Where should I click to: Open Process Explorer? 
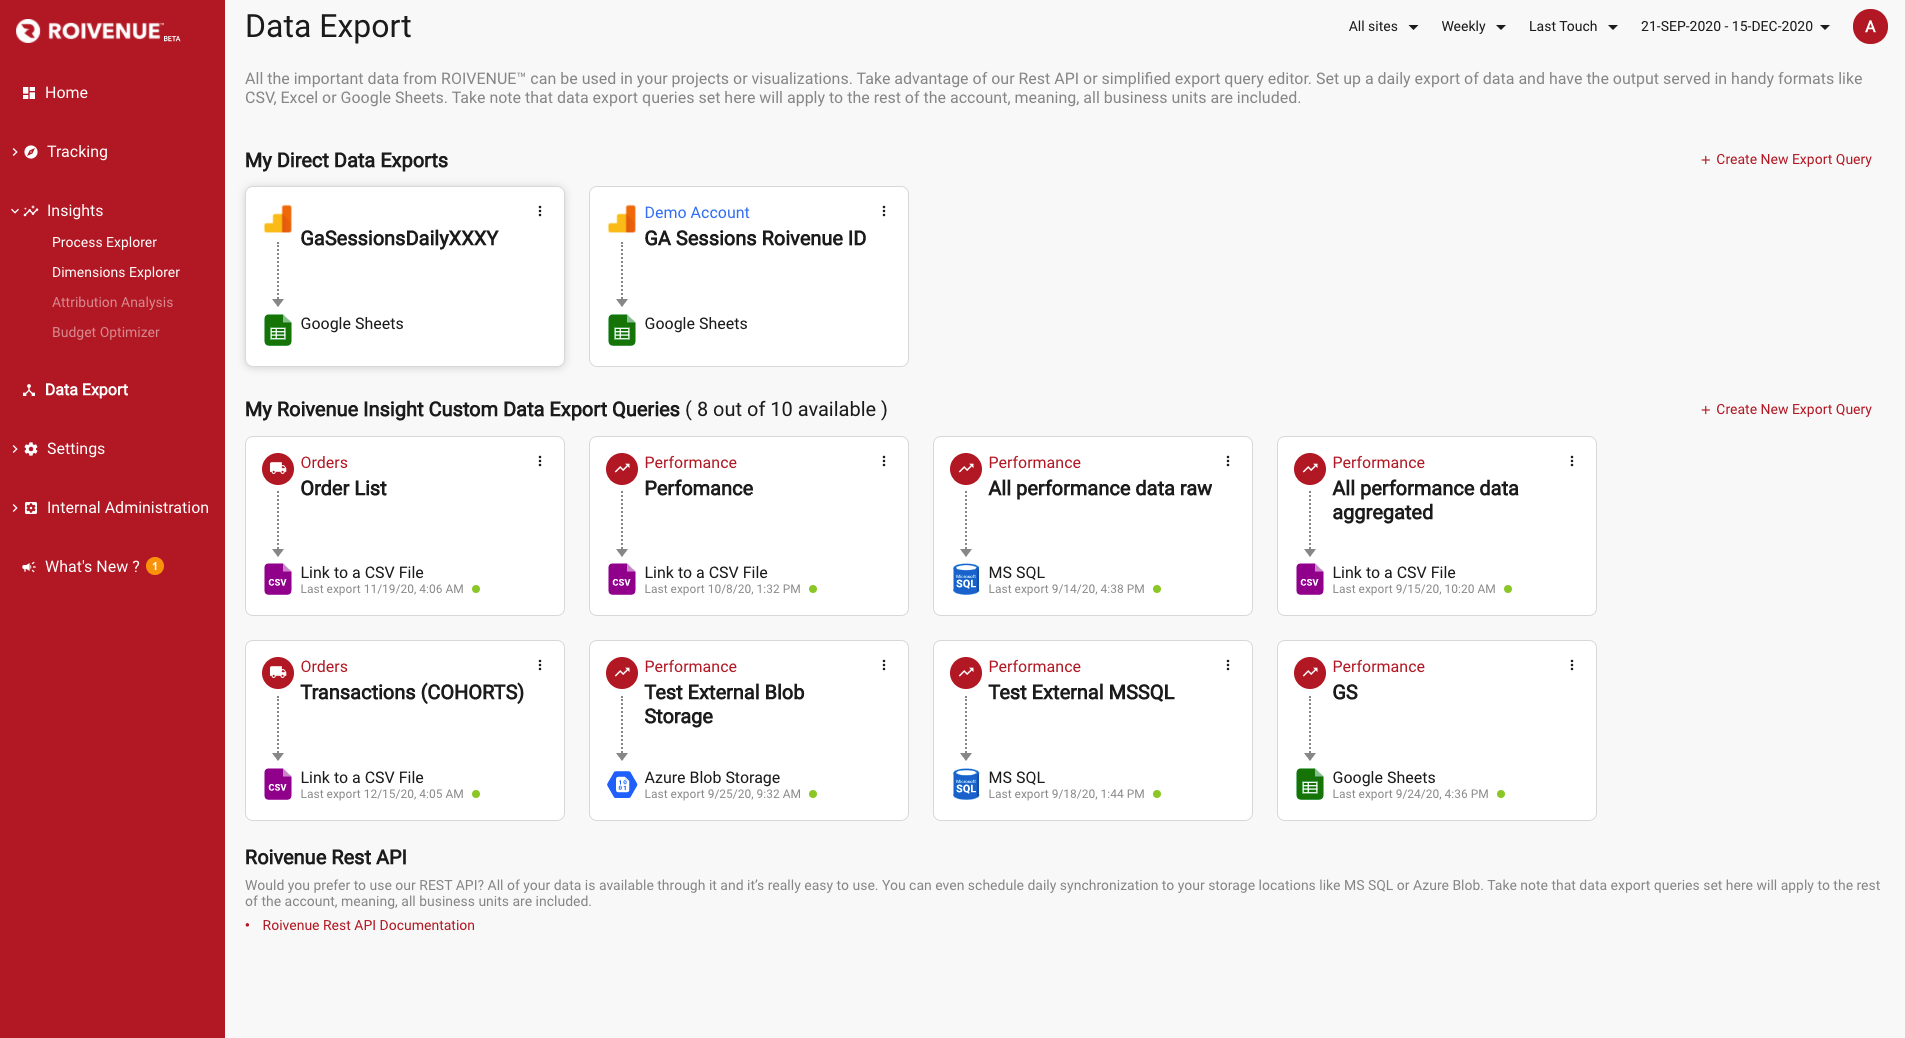(x=104, y=243)
